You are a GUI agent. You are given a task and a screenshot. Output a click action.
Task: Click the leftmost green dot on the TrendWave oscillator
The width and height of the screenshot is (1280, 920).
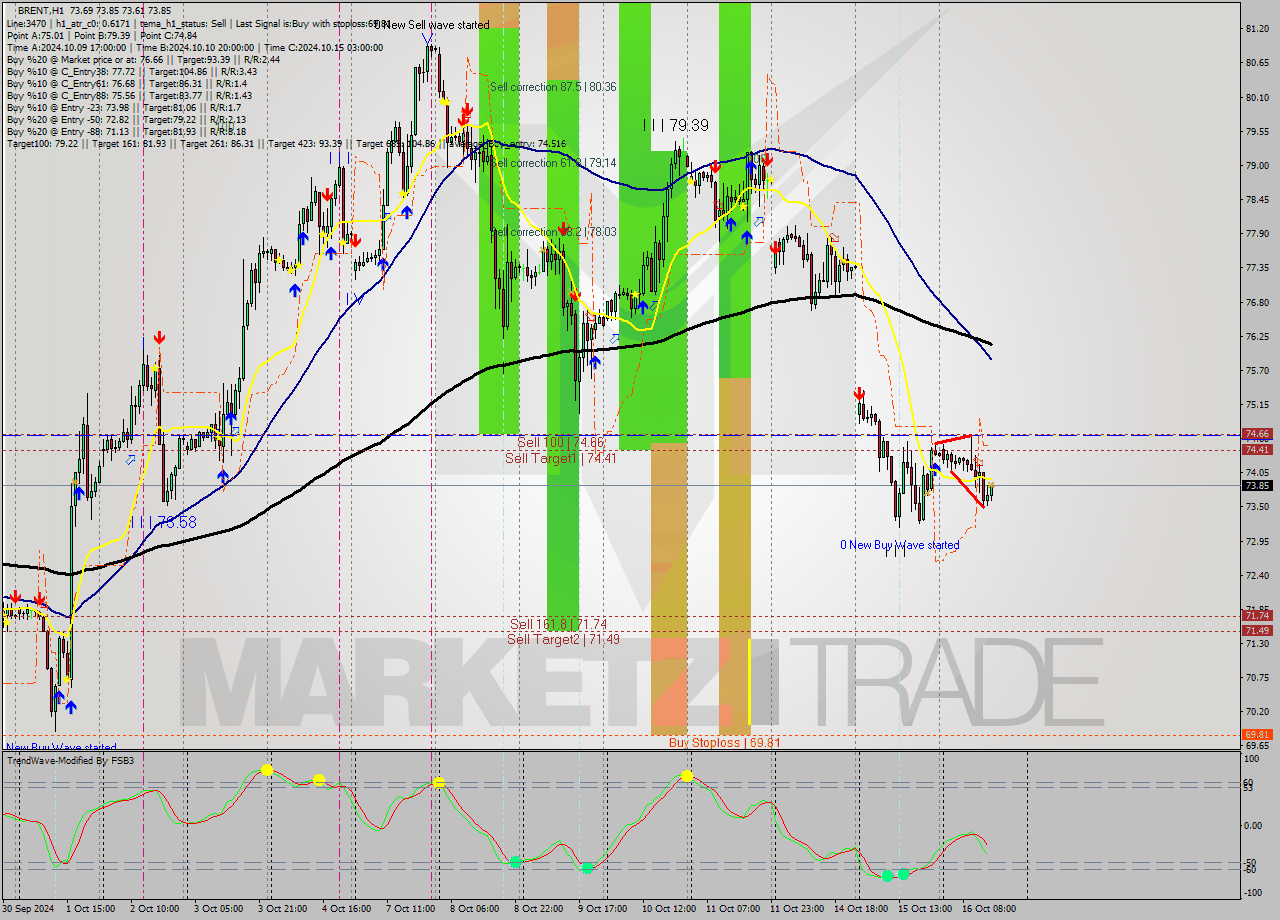515,861
